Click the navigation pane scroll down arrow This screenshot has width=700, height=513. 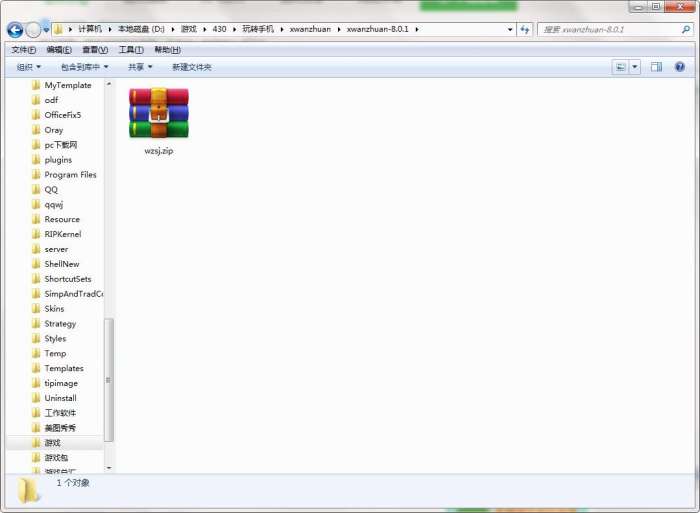pyautogui.click(x=108, y=468)
